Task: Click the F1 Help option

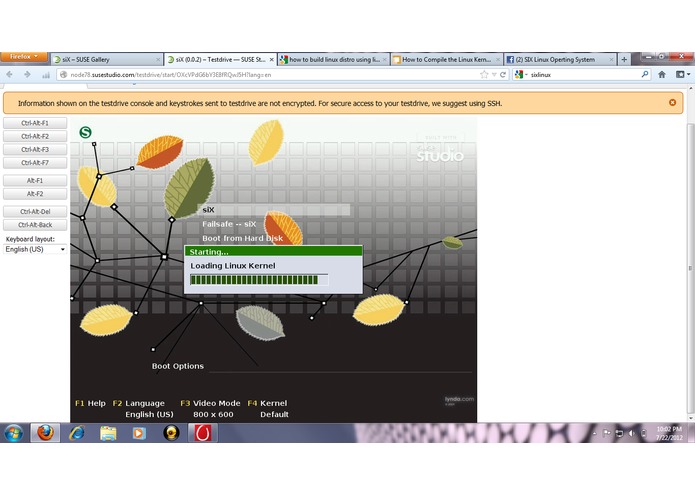Action: (90, 403)
